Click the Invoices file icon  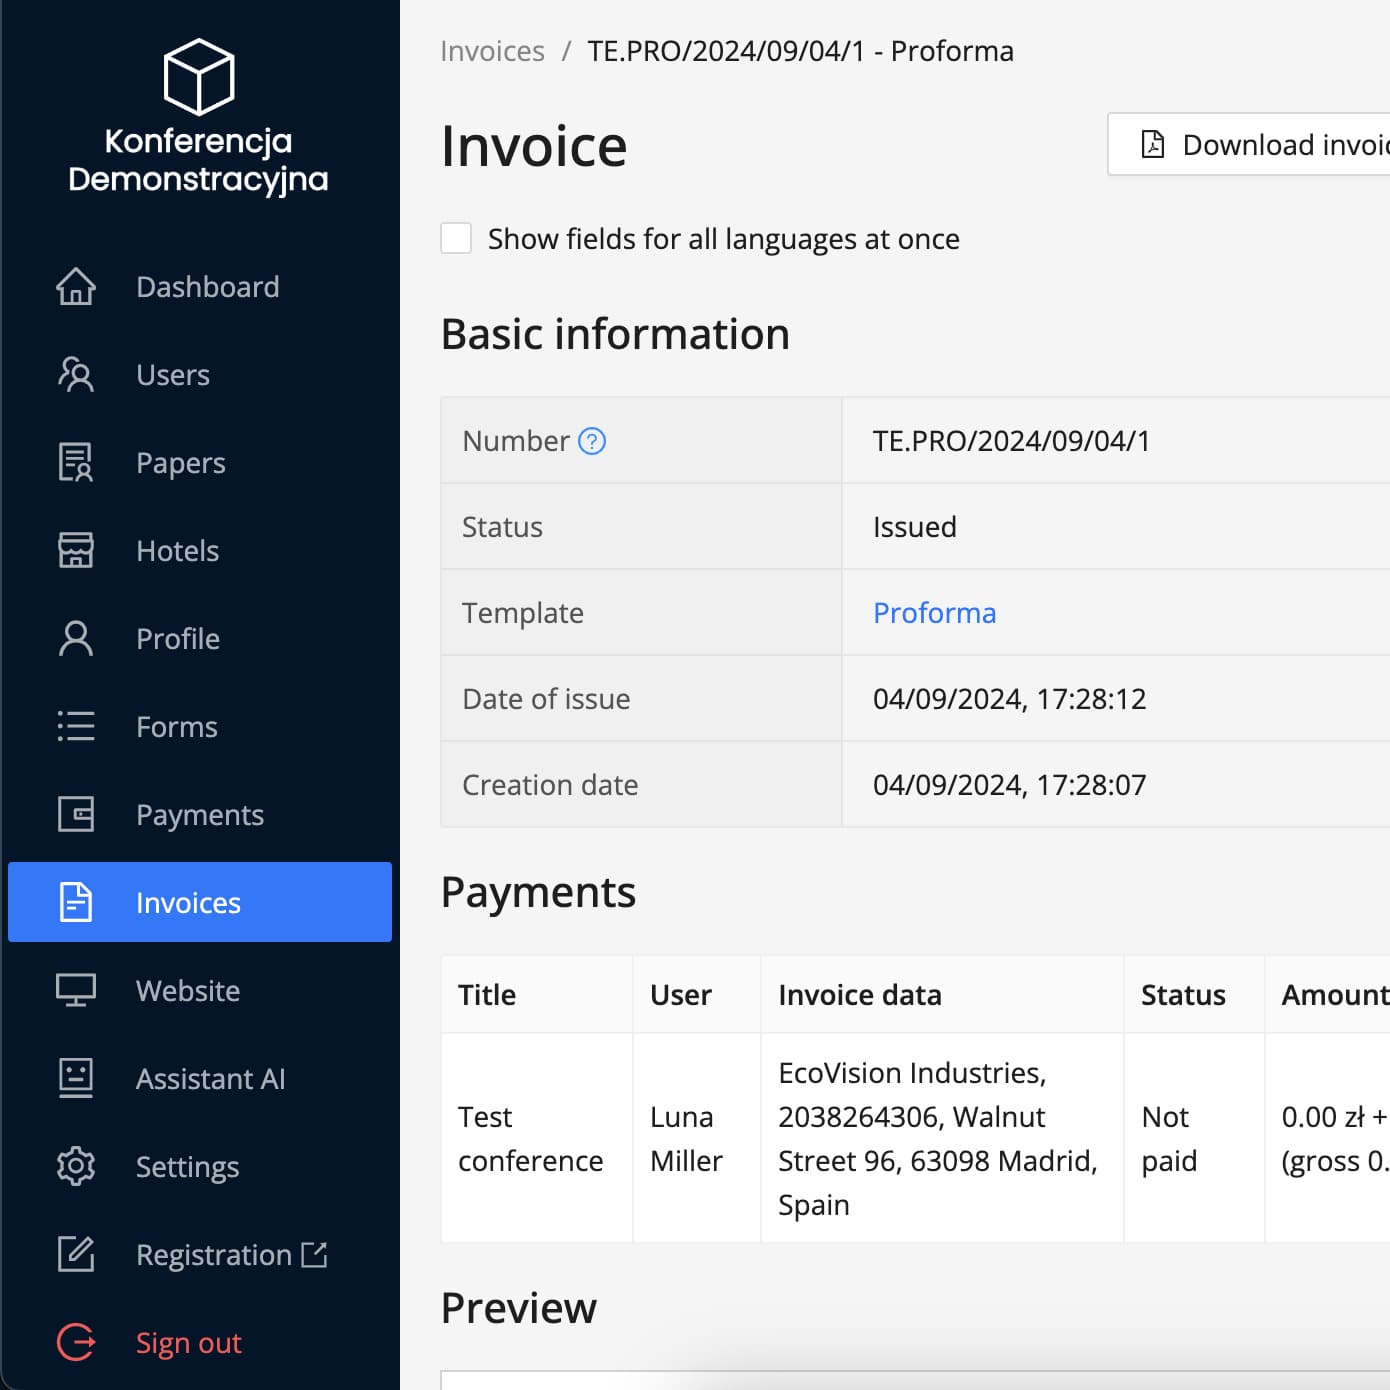76,903
